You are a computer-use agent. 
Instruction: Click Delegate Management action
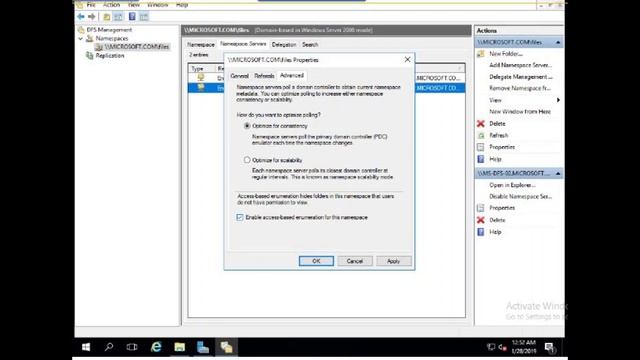tap(521, 77)
